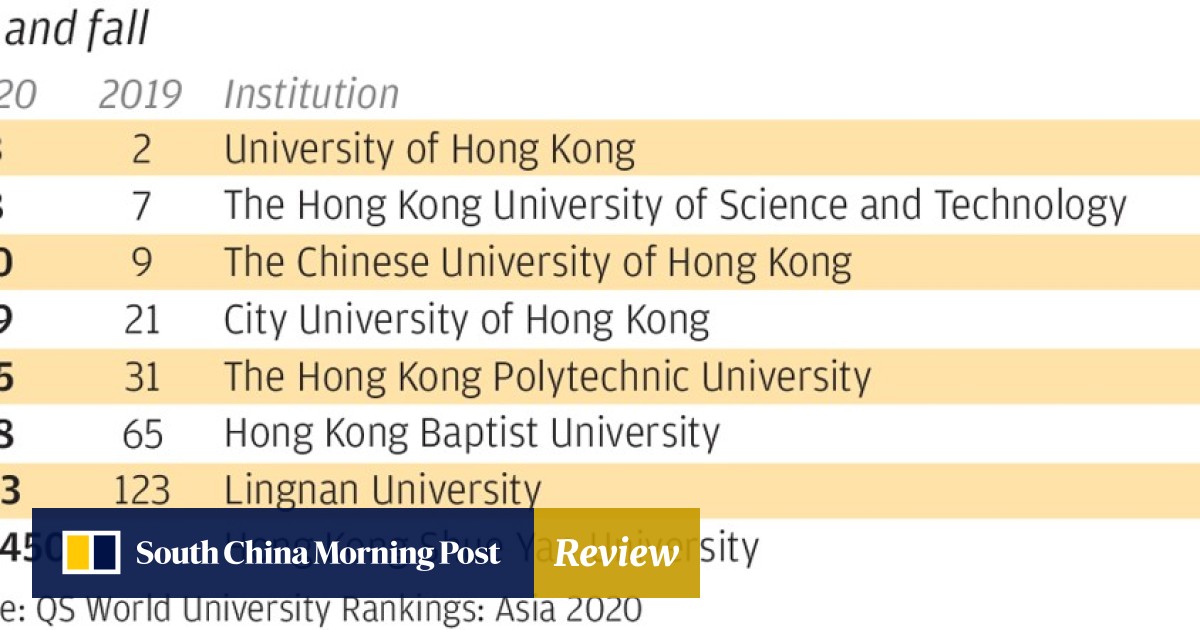Click City University of Hong Kong entry
This screenshot has width=1200, height=630.
(466, 320)
